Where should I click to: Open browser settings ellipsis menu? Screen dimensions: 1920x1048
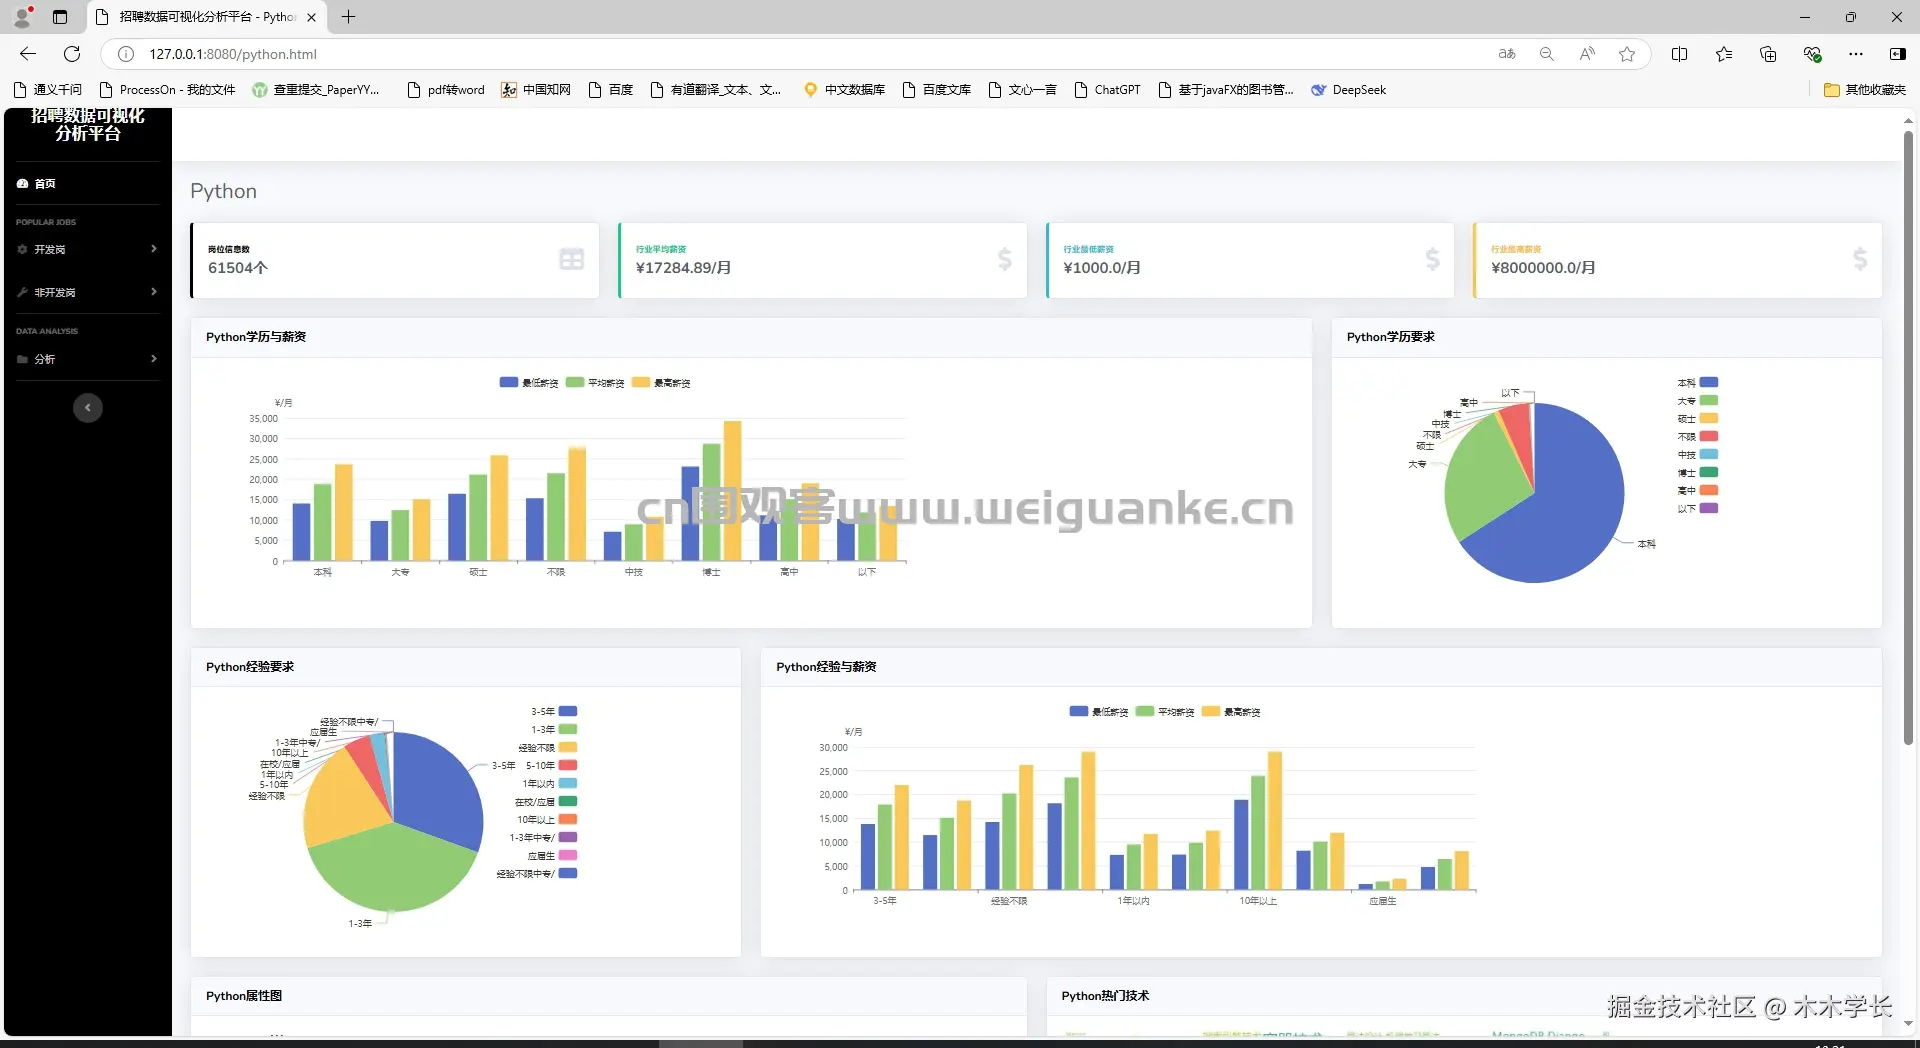[1856, 54]
